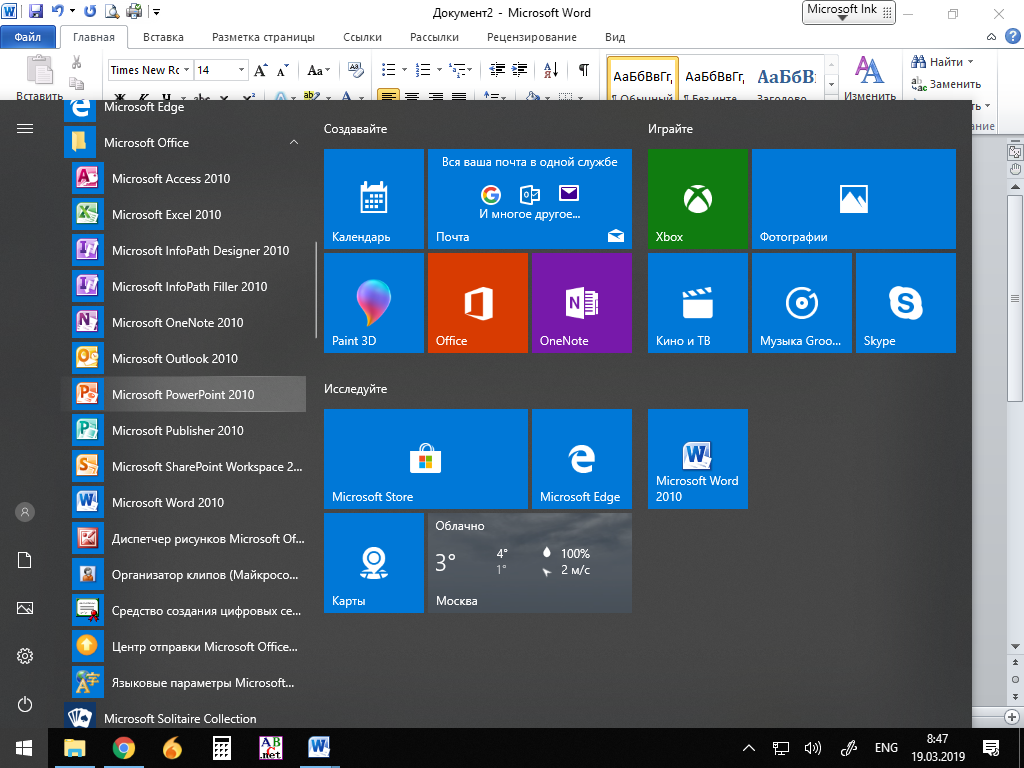Toggle the Start menu hamburger expand button

25,129
